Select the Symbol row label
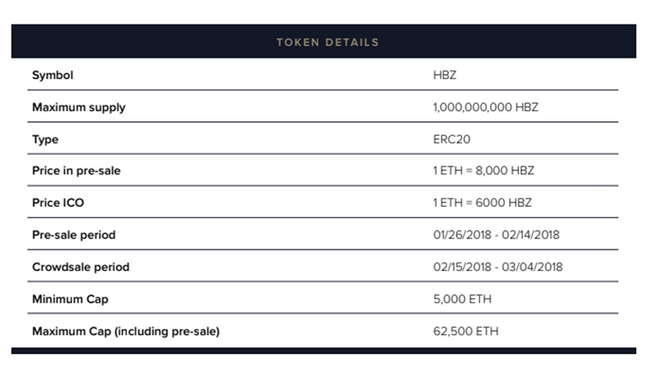The width and height of the screenshot is (671, 380). click(x=53, y=75)
